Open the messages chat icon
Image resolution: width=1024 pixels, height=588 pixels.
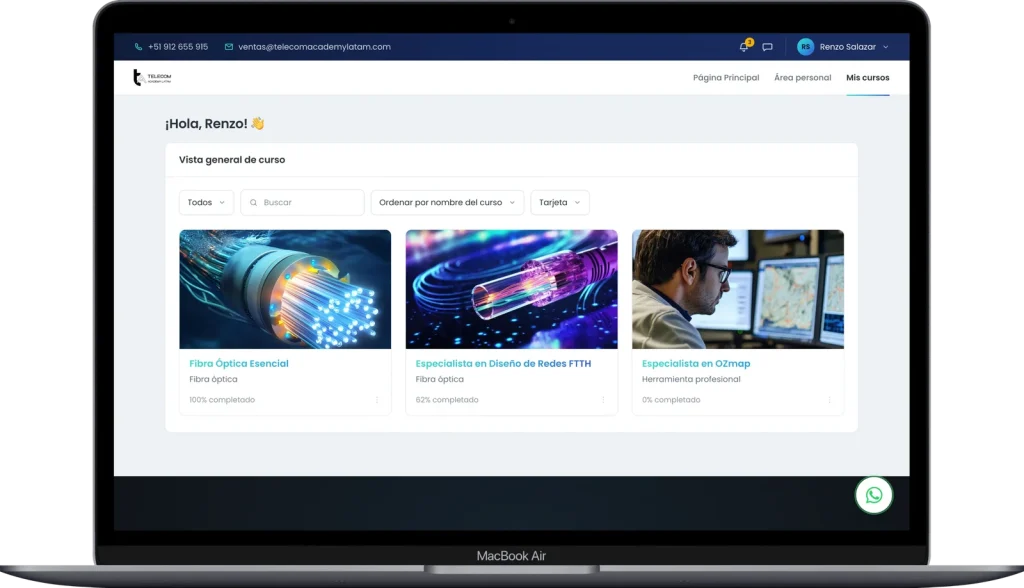[767, 47]
